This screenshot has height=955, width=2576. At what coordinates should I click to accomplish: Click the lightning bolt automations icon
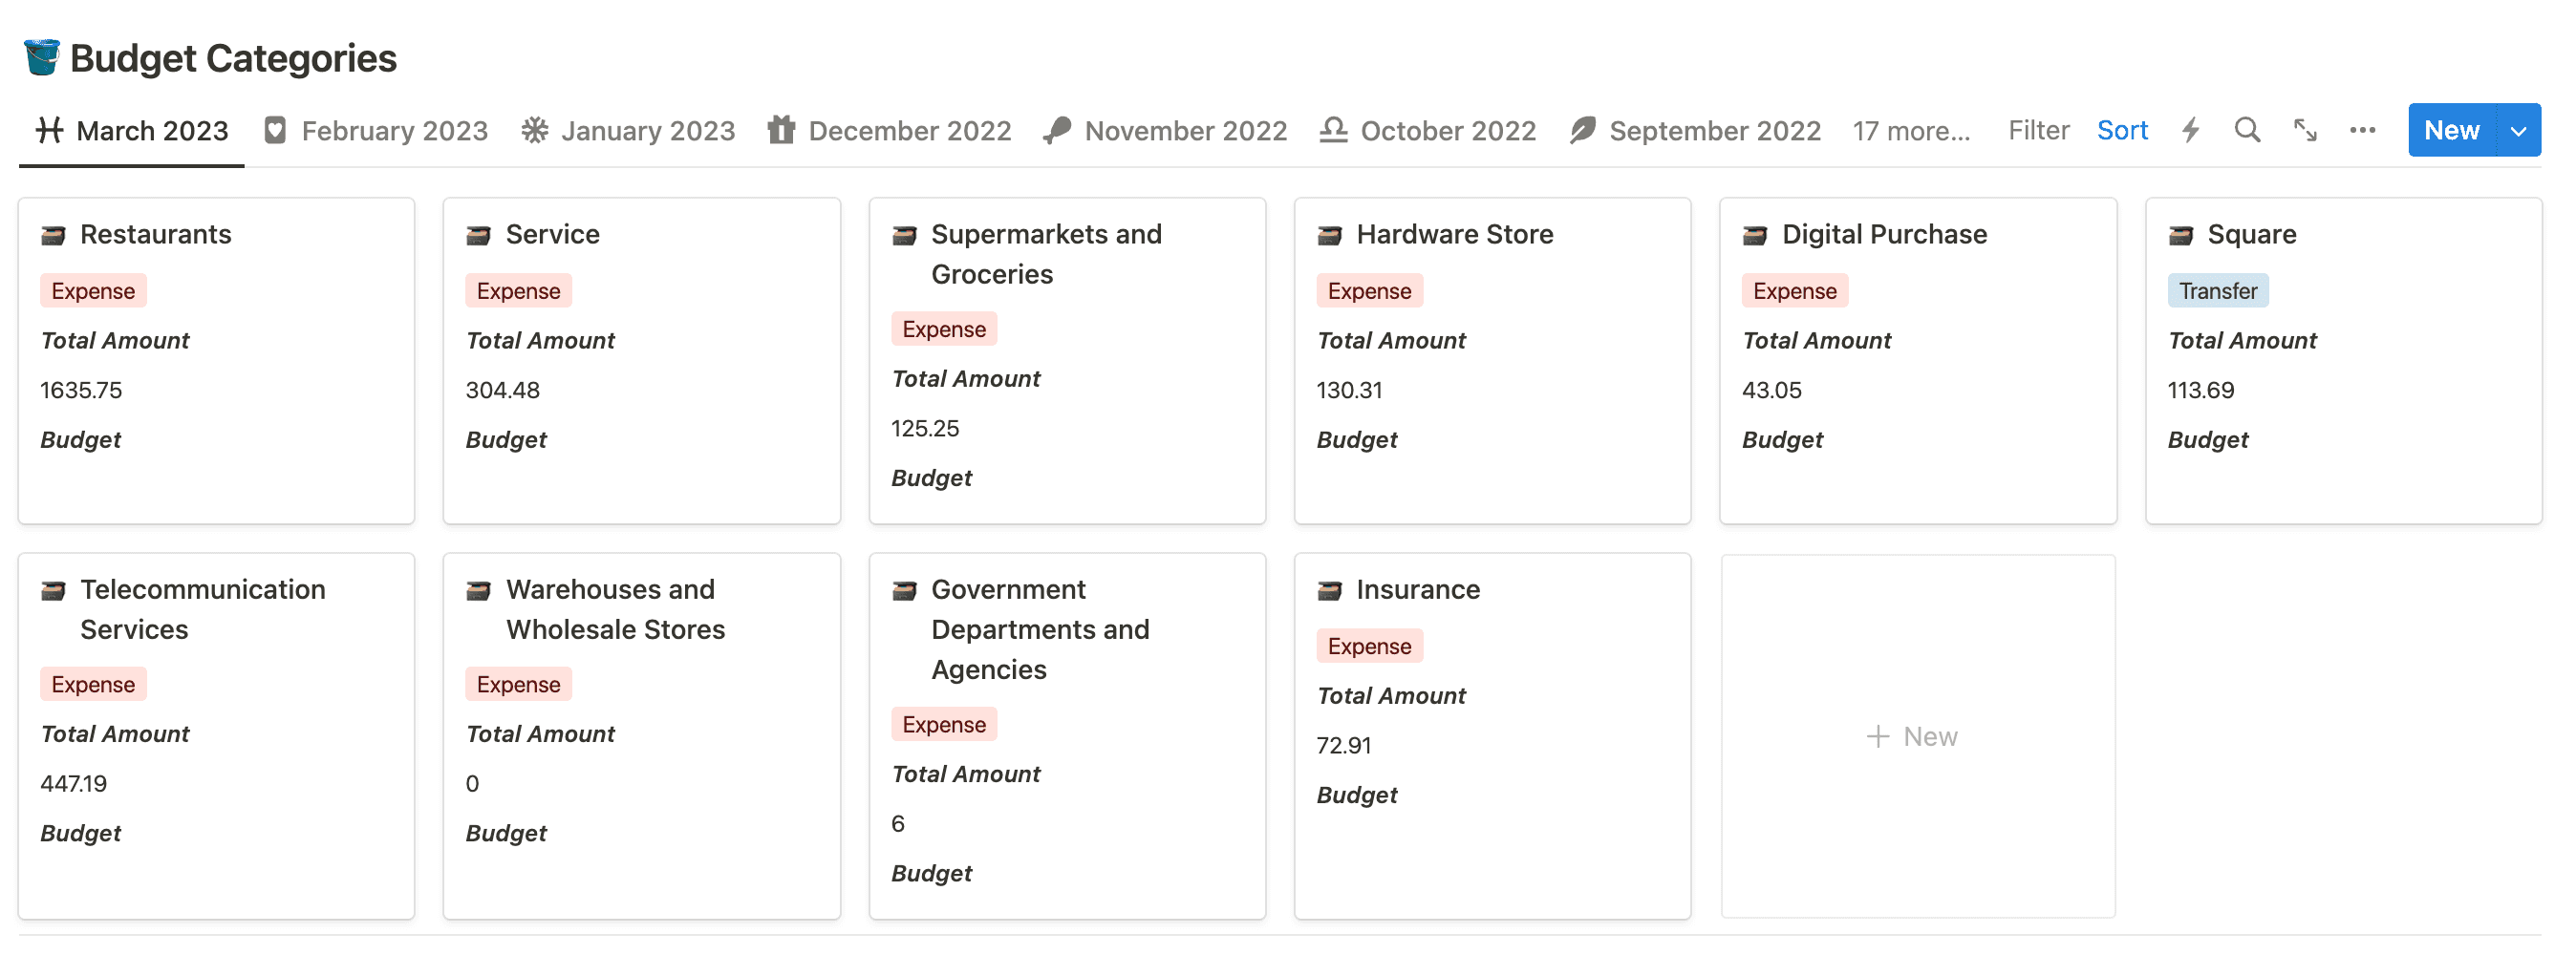tap(2190, 130)
